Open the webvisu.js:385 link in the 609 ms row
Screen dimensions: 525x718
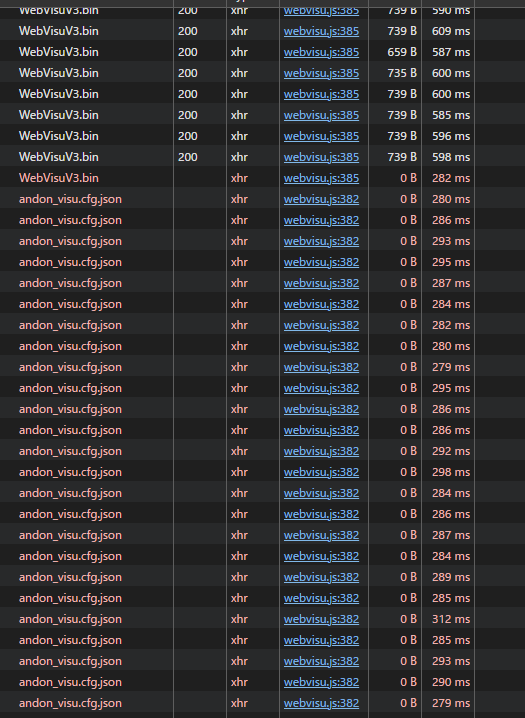point(321,31)
